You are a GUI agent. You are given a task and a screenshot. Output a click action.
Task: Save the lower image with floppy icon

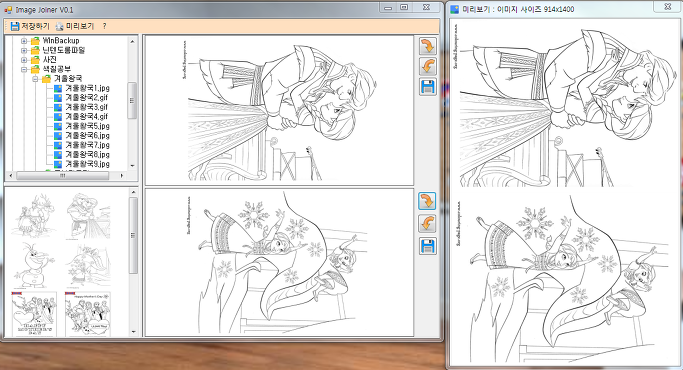click(427, 246)
